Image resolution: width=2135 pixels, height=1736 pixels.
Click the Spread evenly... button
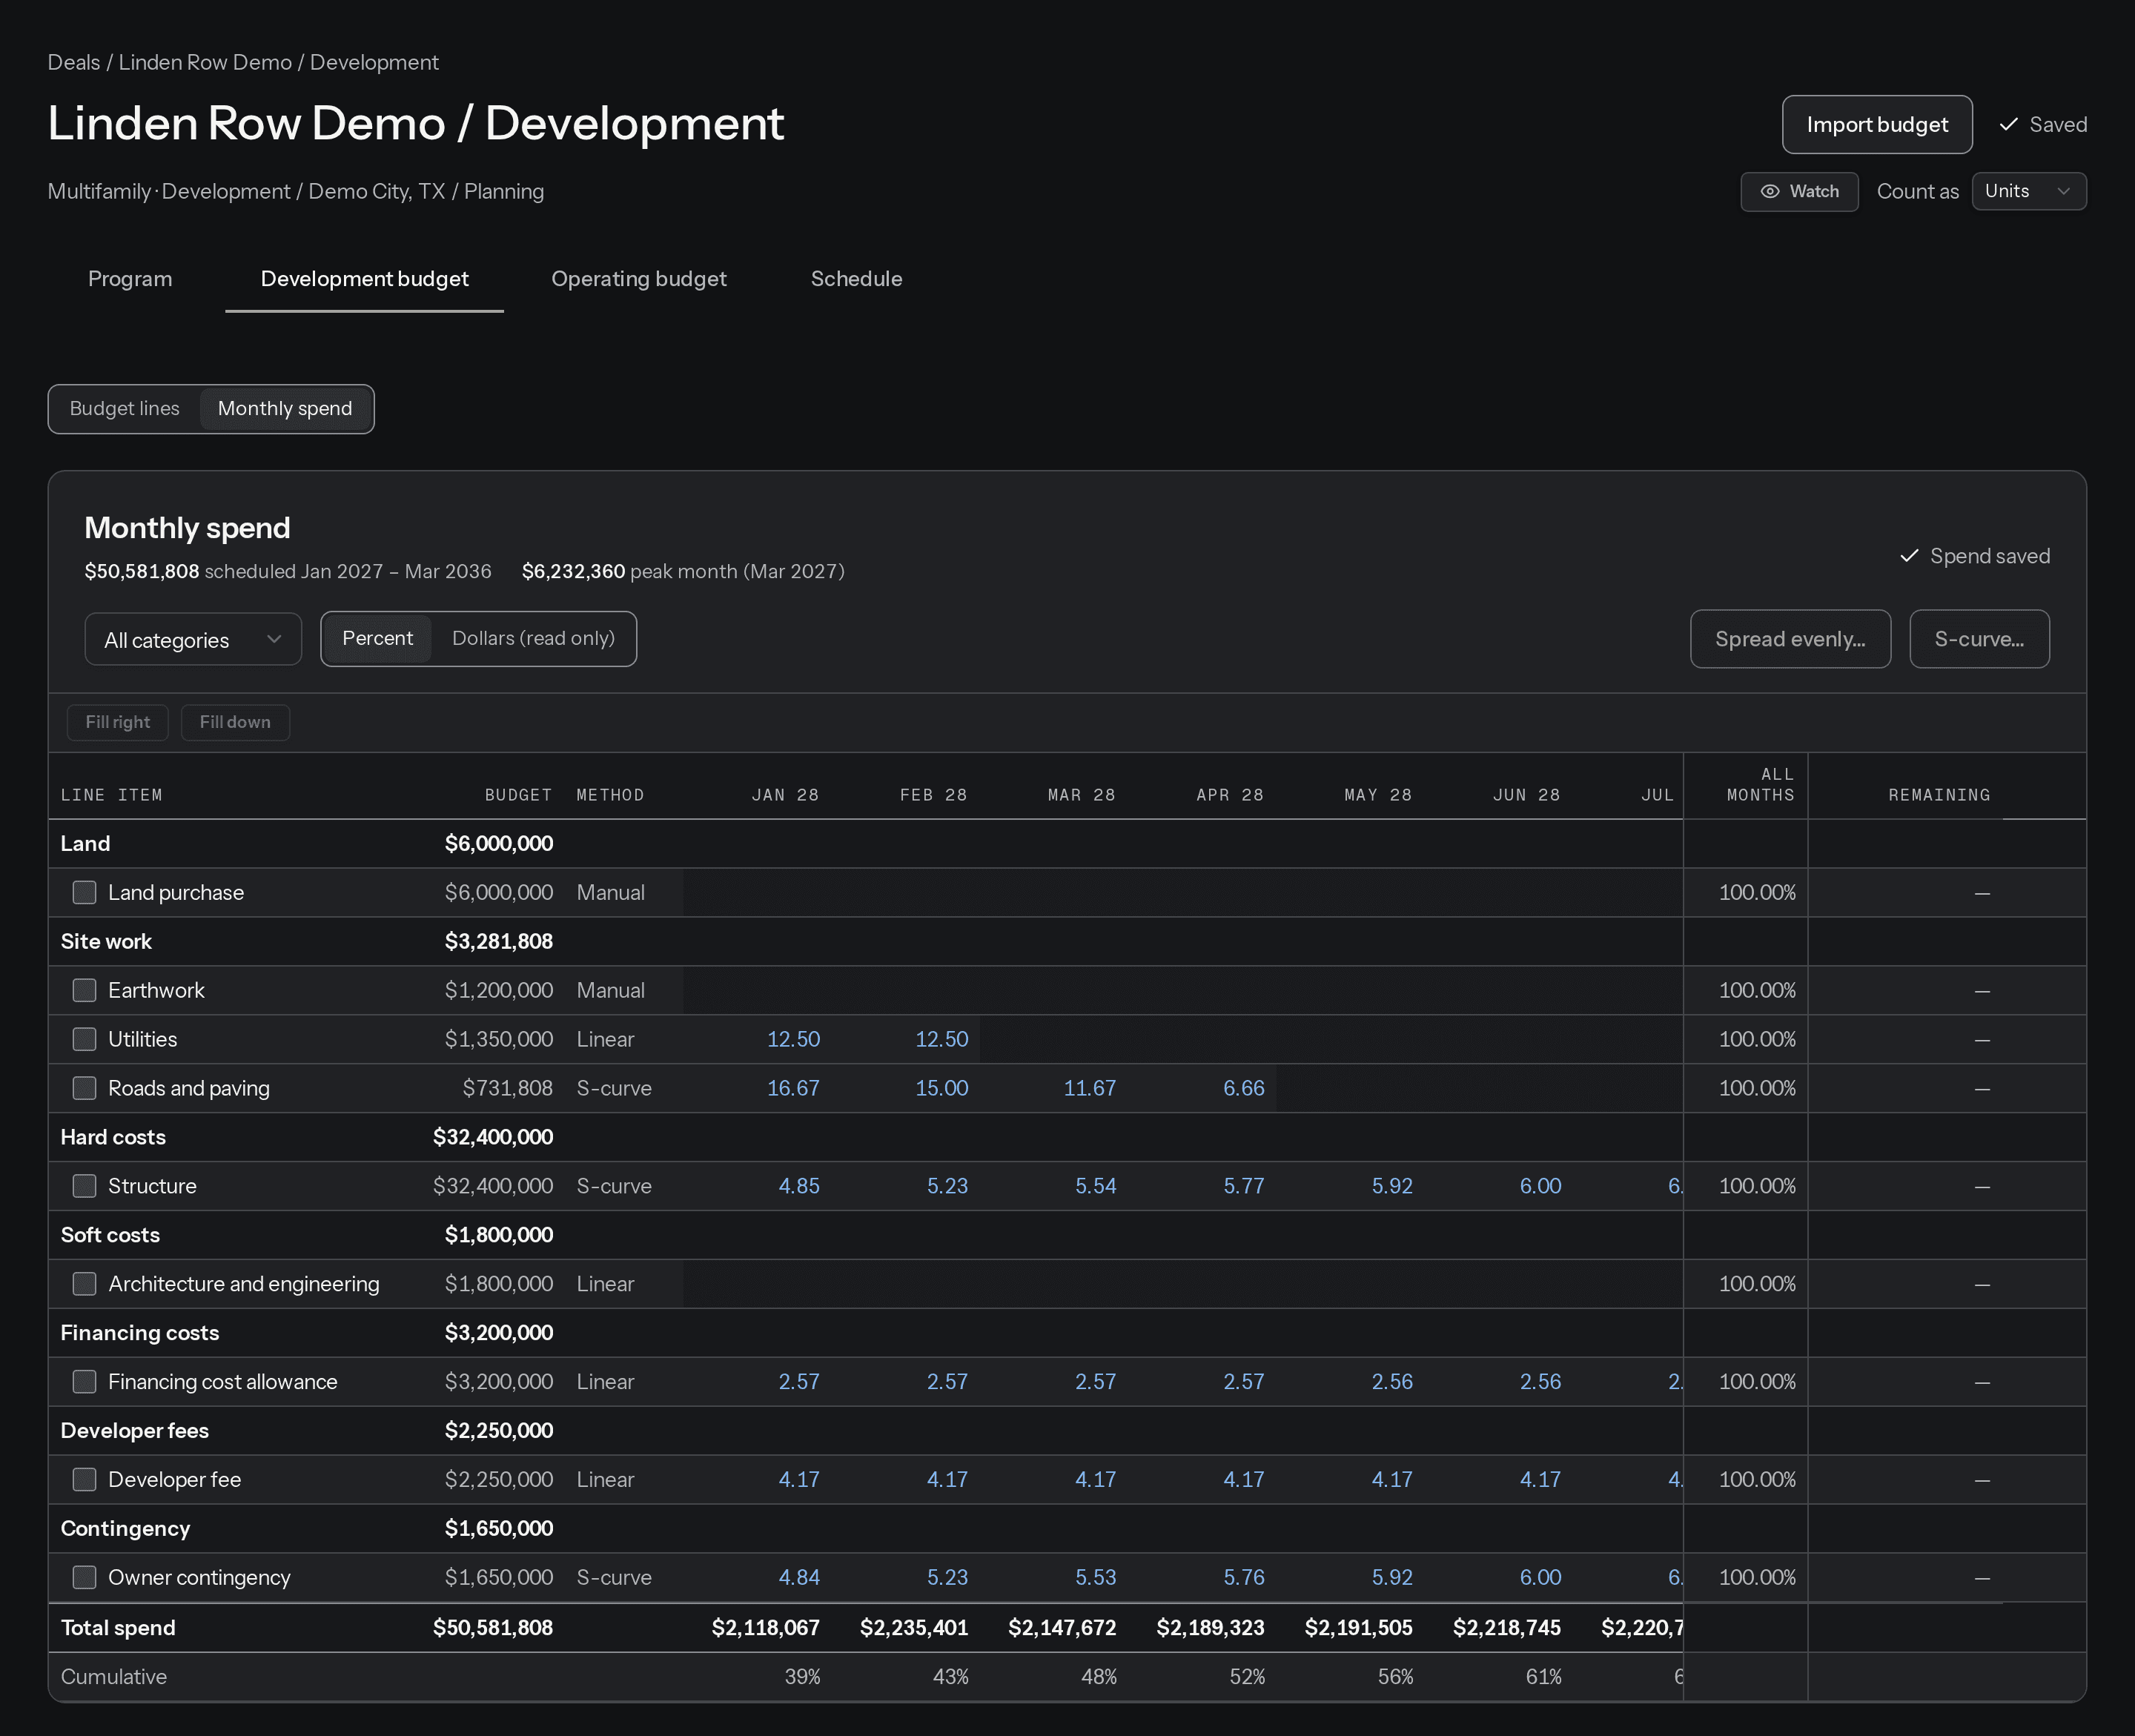(1790, 639)
